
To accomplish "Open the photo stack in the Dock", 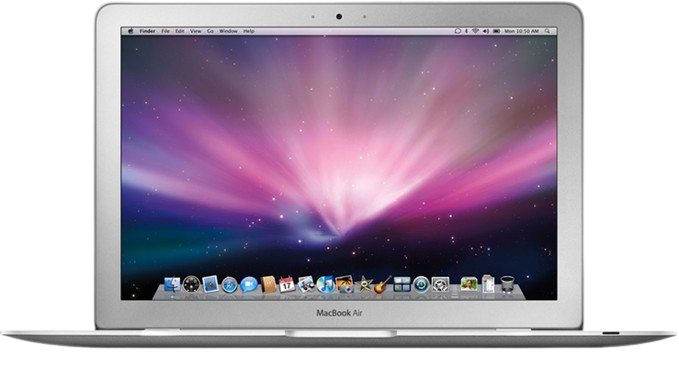I will click(469, 284).
